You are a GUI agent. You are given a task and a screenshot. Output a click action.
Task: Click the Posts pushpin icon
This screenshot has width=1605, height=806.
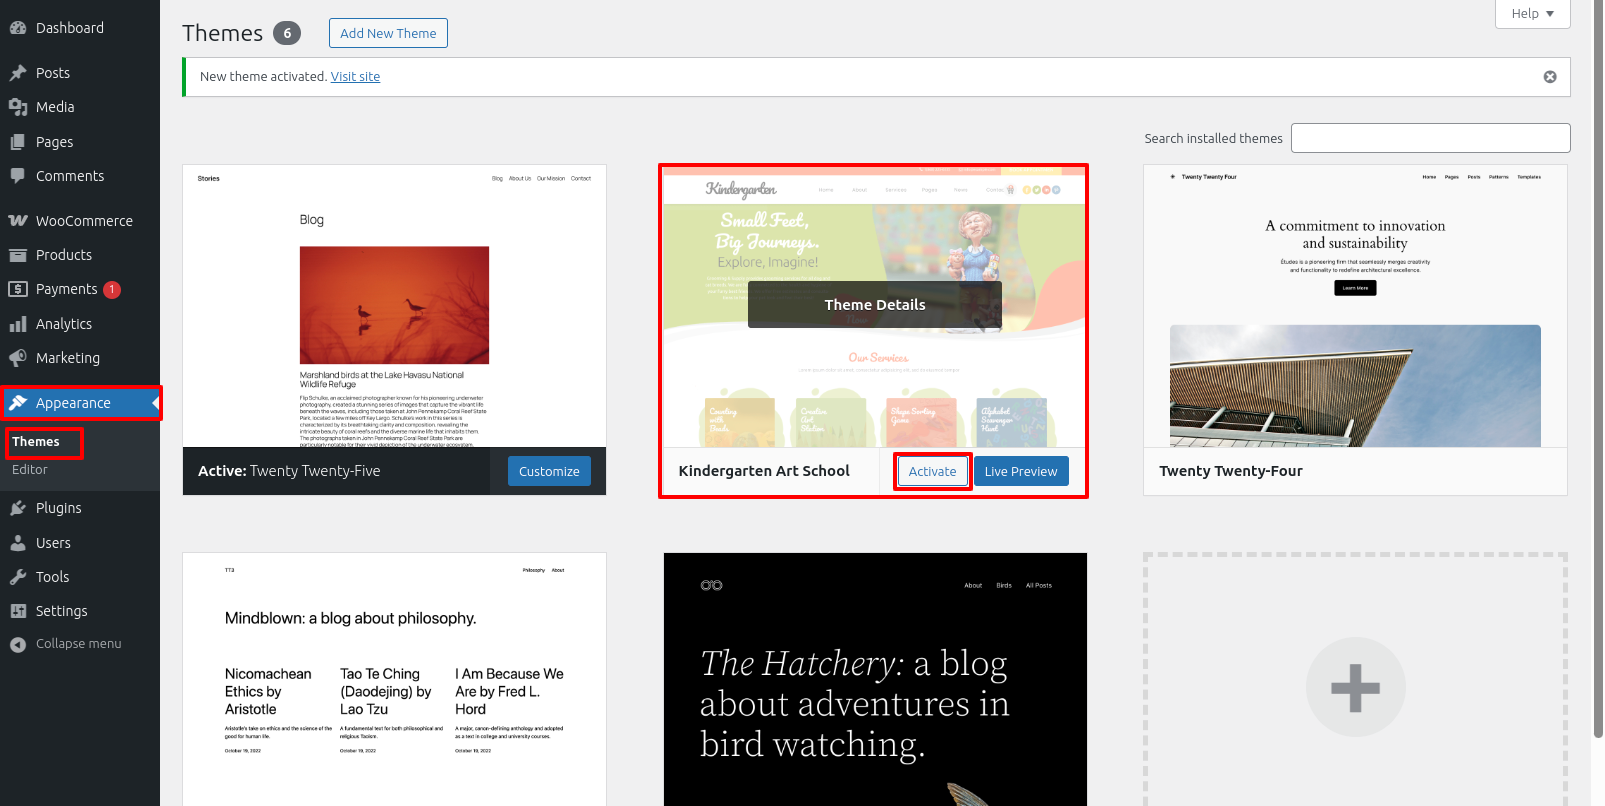(18, 73)
